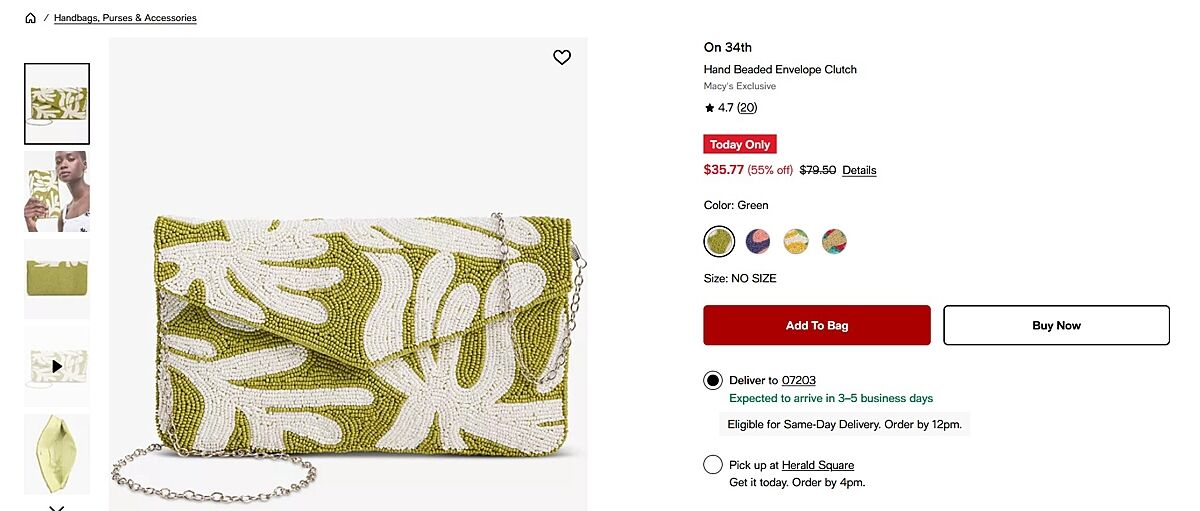
Task: Show the model holding clutch thumbnail
Action: (x=57, y=191)
